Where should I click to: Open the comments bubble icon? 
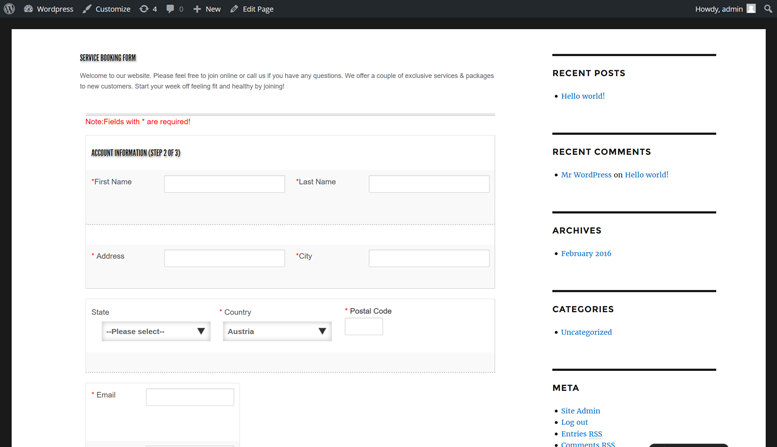170,9
